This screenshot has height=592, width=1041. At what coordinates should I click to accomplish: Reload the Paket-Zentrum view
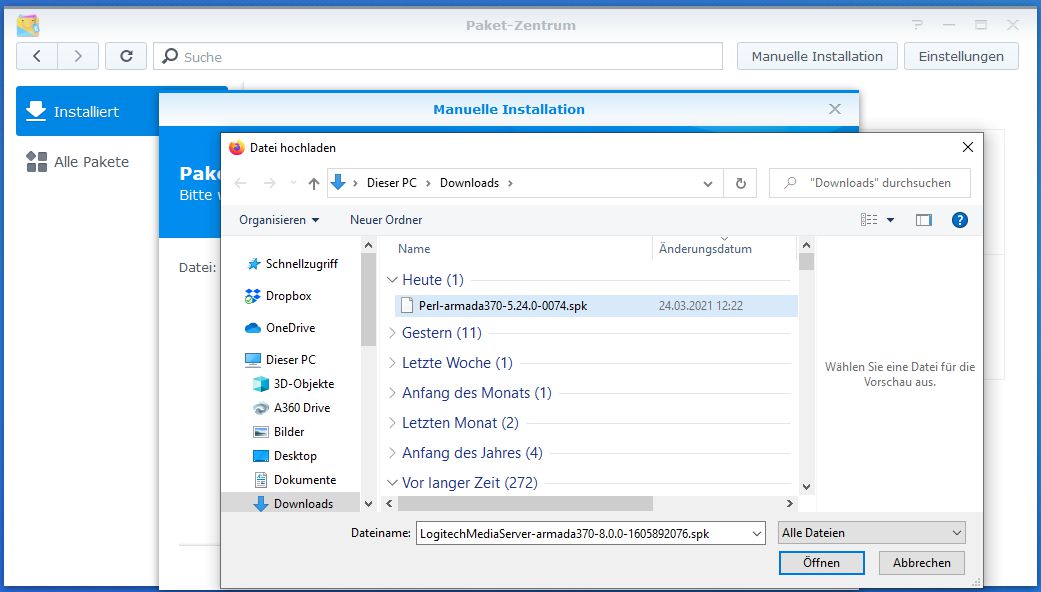coord(126,56)
